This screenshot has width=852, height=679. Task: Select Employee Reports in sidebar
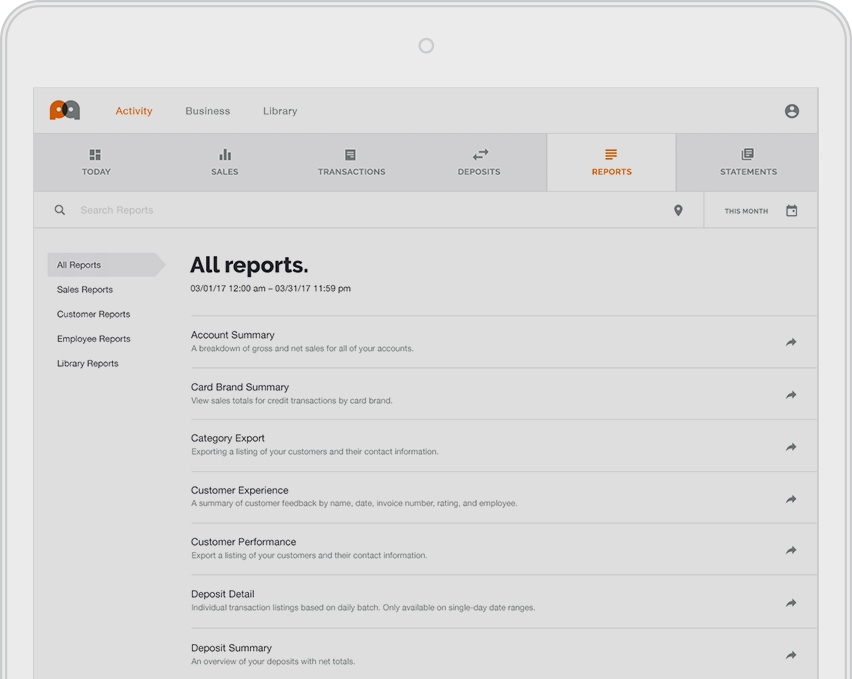(x=93, y=338)
